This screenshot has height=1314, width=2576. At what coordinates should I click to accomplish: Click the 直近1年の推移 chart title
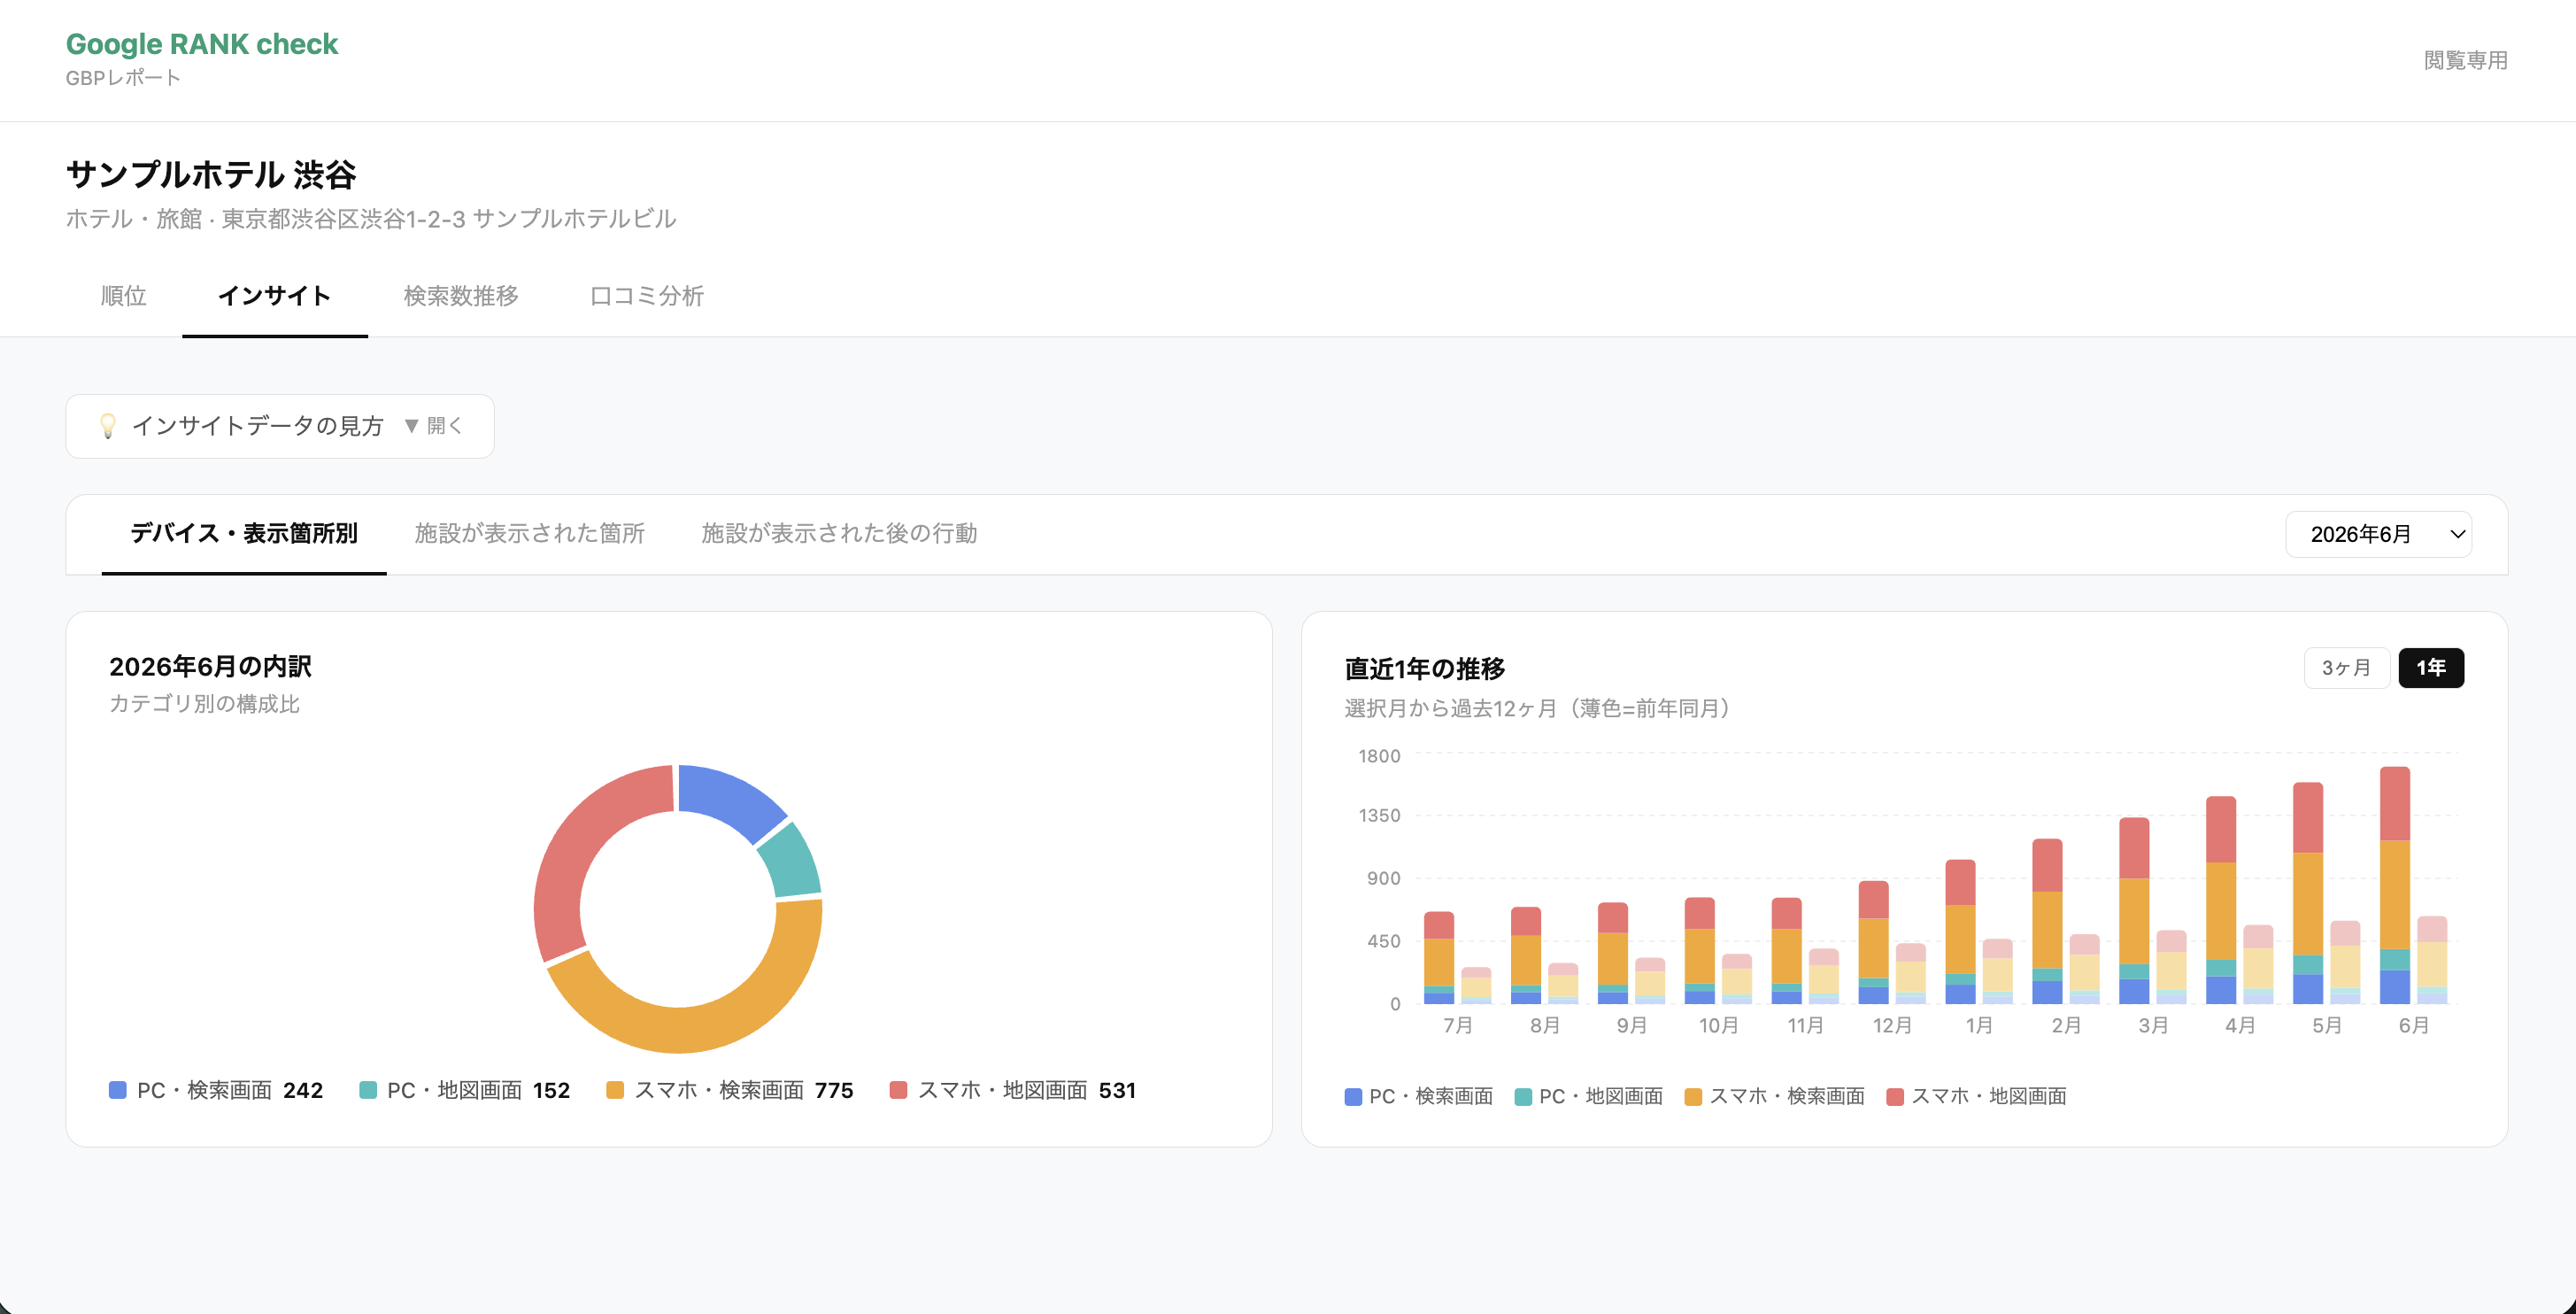coord(1425,668)
